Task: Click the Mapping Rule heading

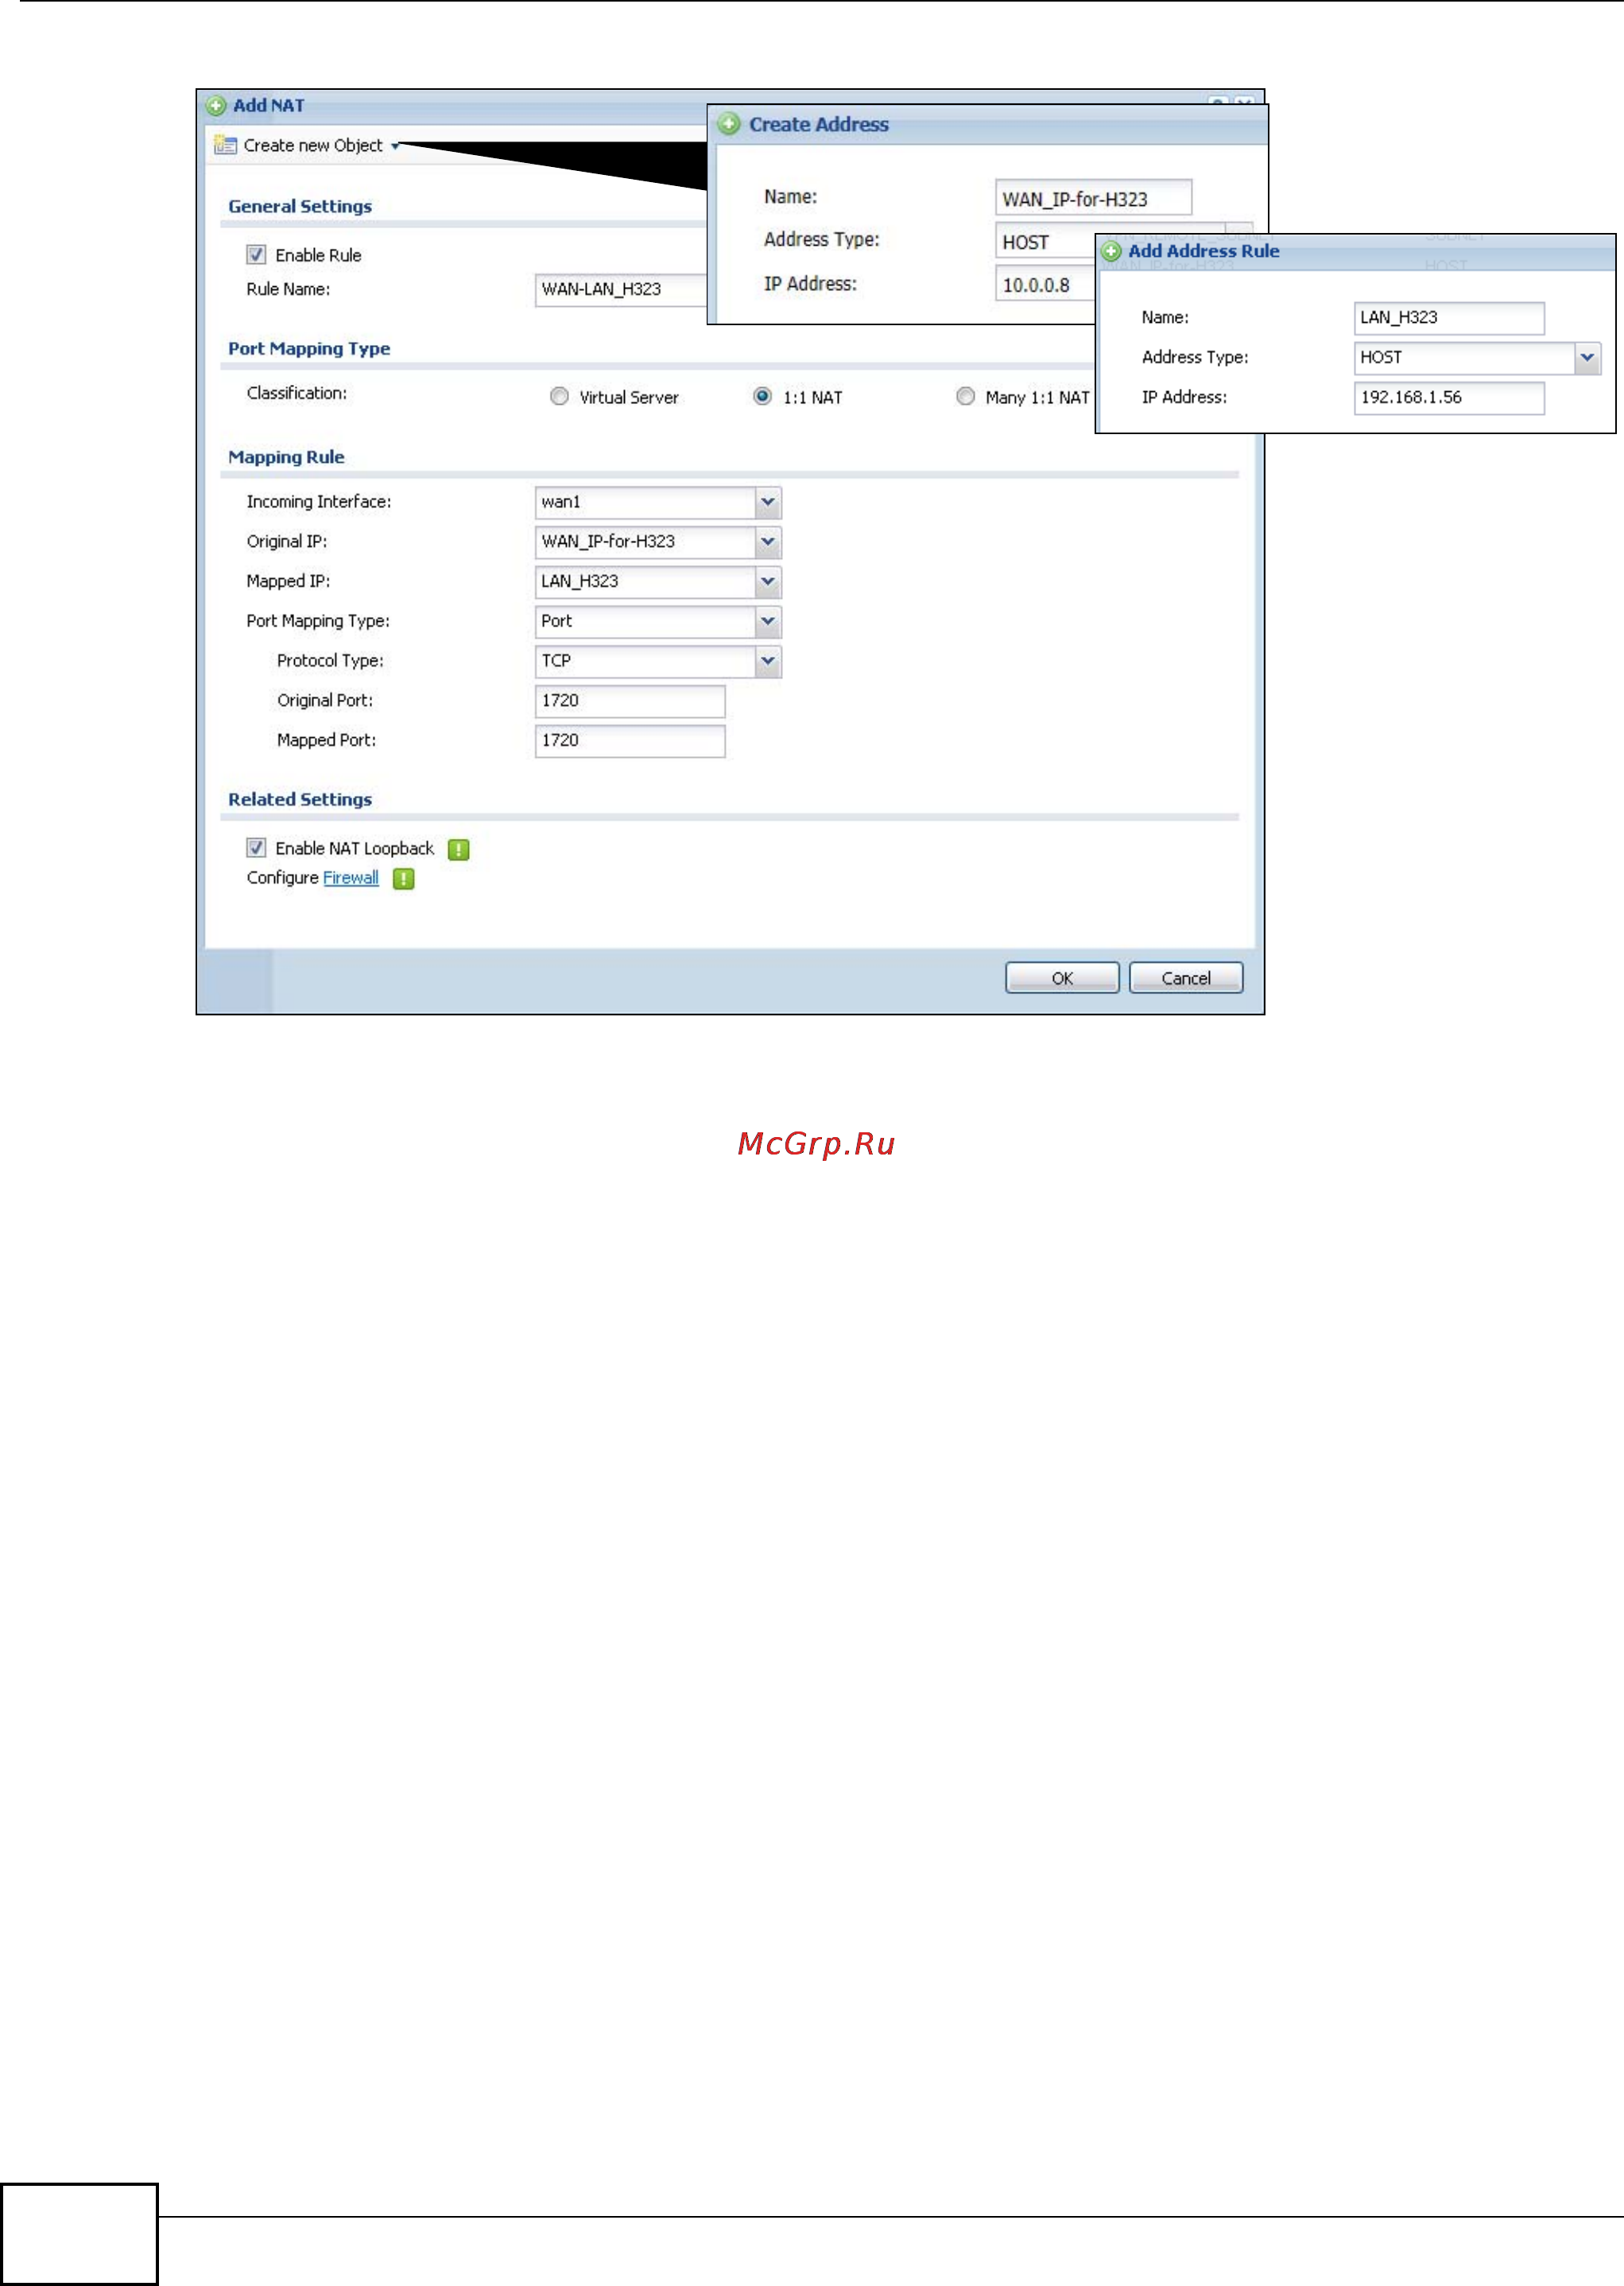Action: tap(286, 458)
